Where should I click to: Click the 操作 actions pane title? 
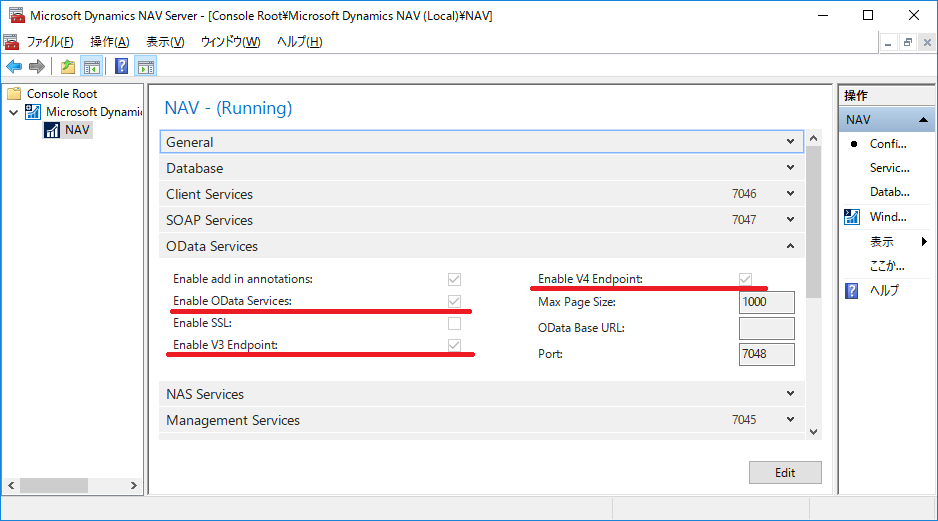856,96
